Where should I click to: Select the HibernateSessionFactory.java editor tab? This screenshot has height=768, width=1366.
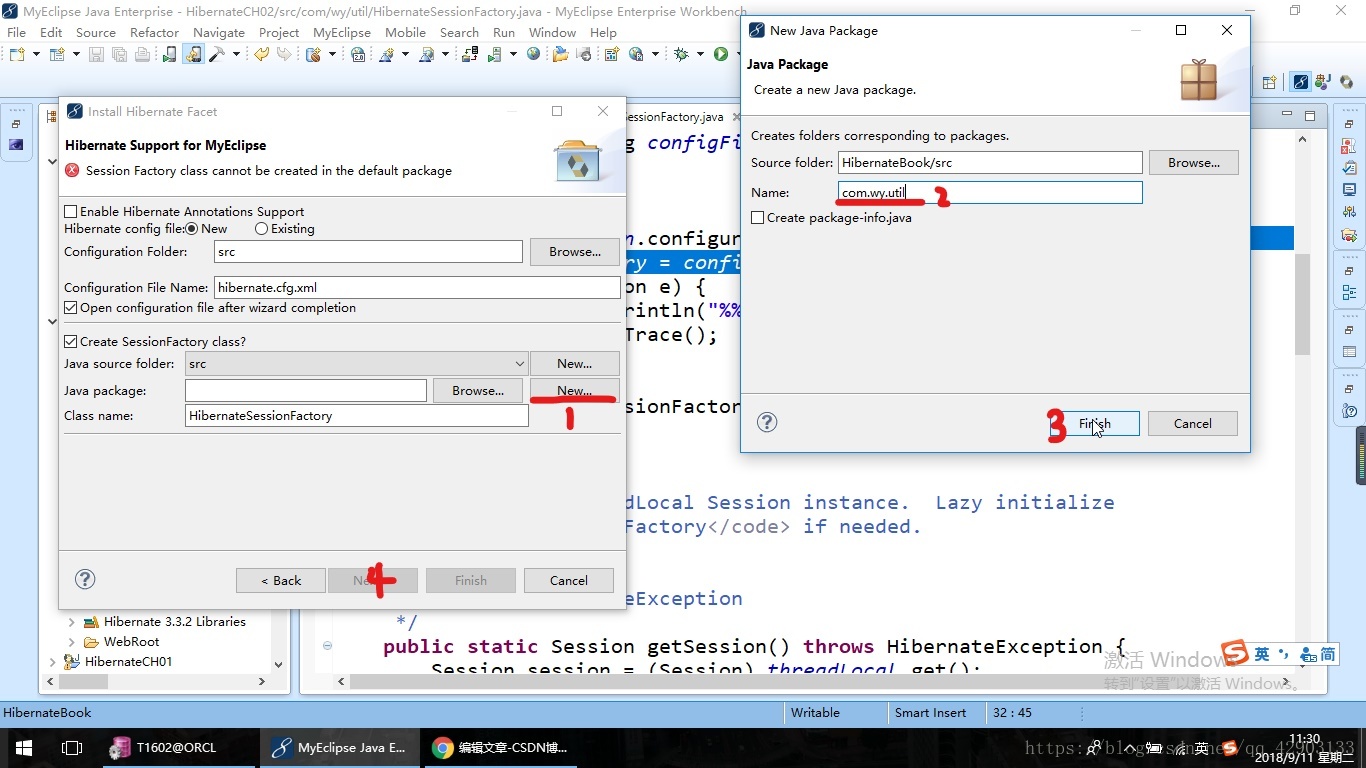click(x=674, y=117)
